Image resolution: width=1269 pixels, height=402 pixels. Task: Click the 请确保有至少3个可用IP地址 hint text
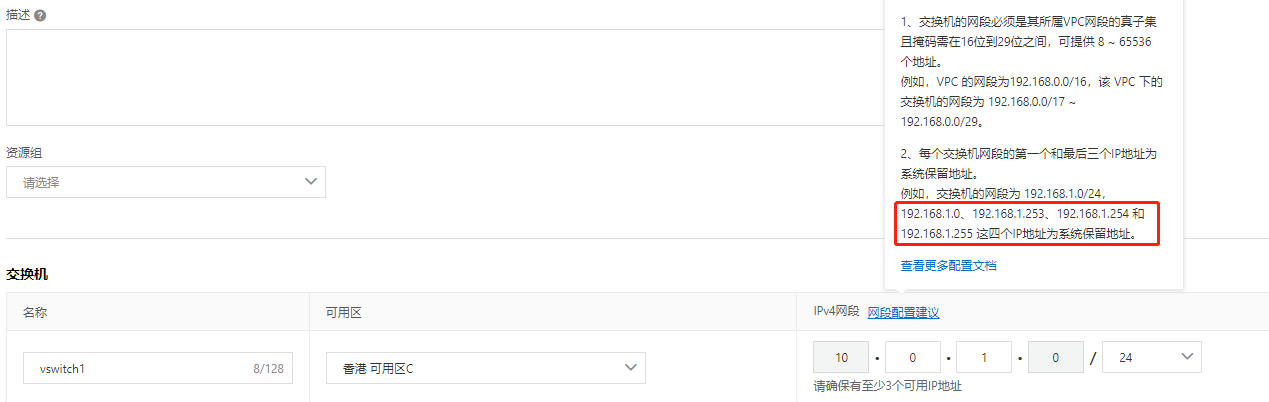887,386
